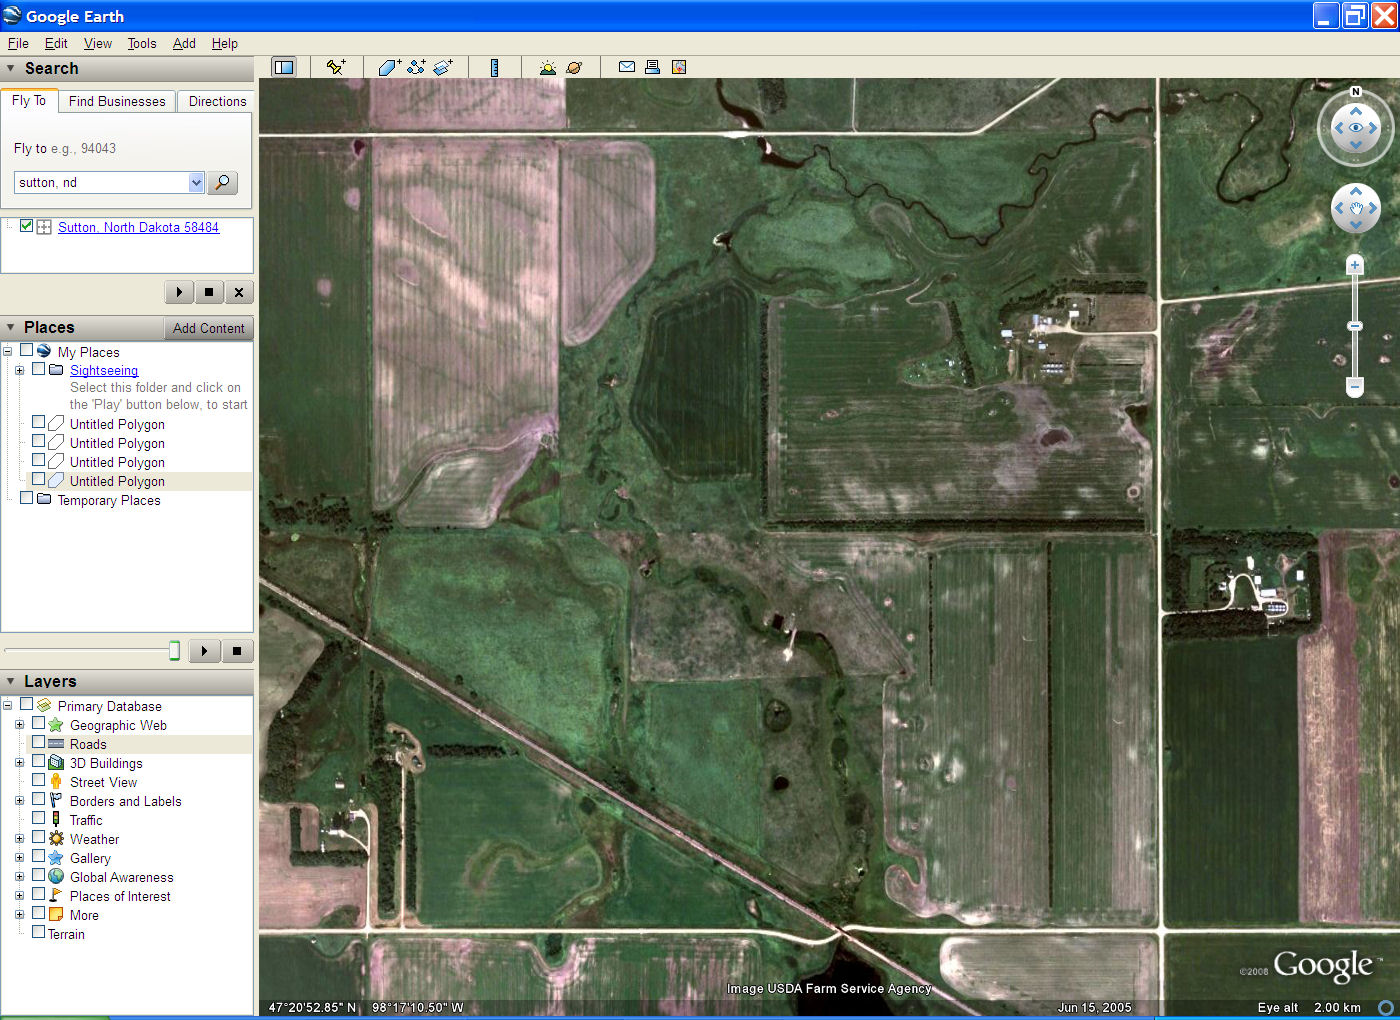Screen dimensions: 1400x1020
Task: Open the Edit menu
Action: pyautogui.click(x=56, y=43)
